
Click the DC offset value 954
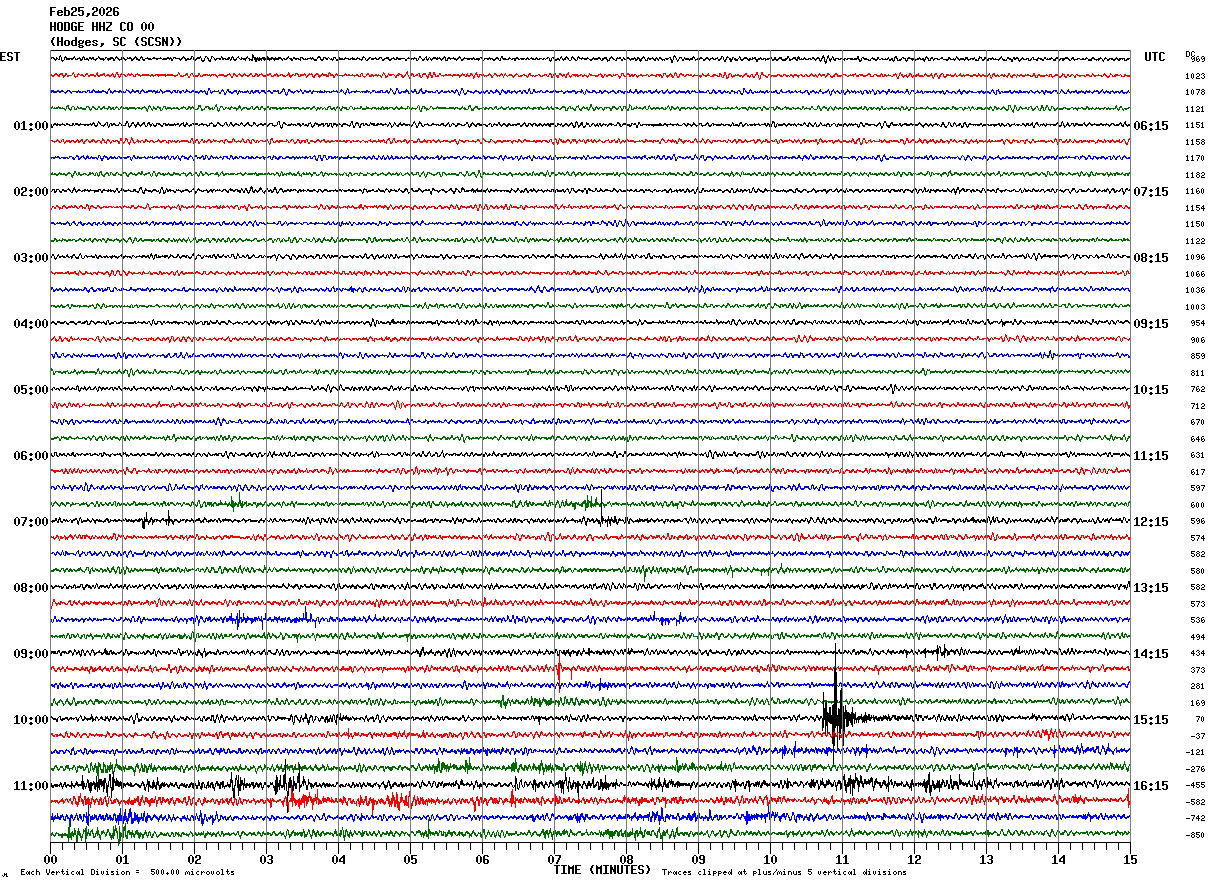[x=1198, y=324]
